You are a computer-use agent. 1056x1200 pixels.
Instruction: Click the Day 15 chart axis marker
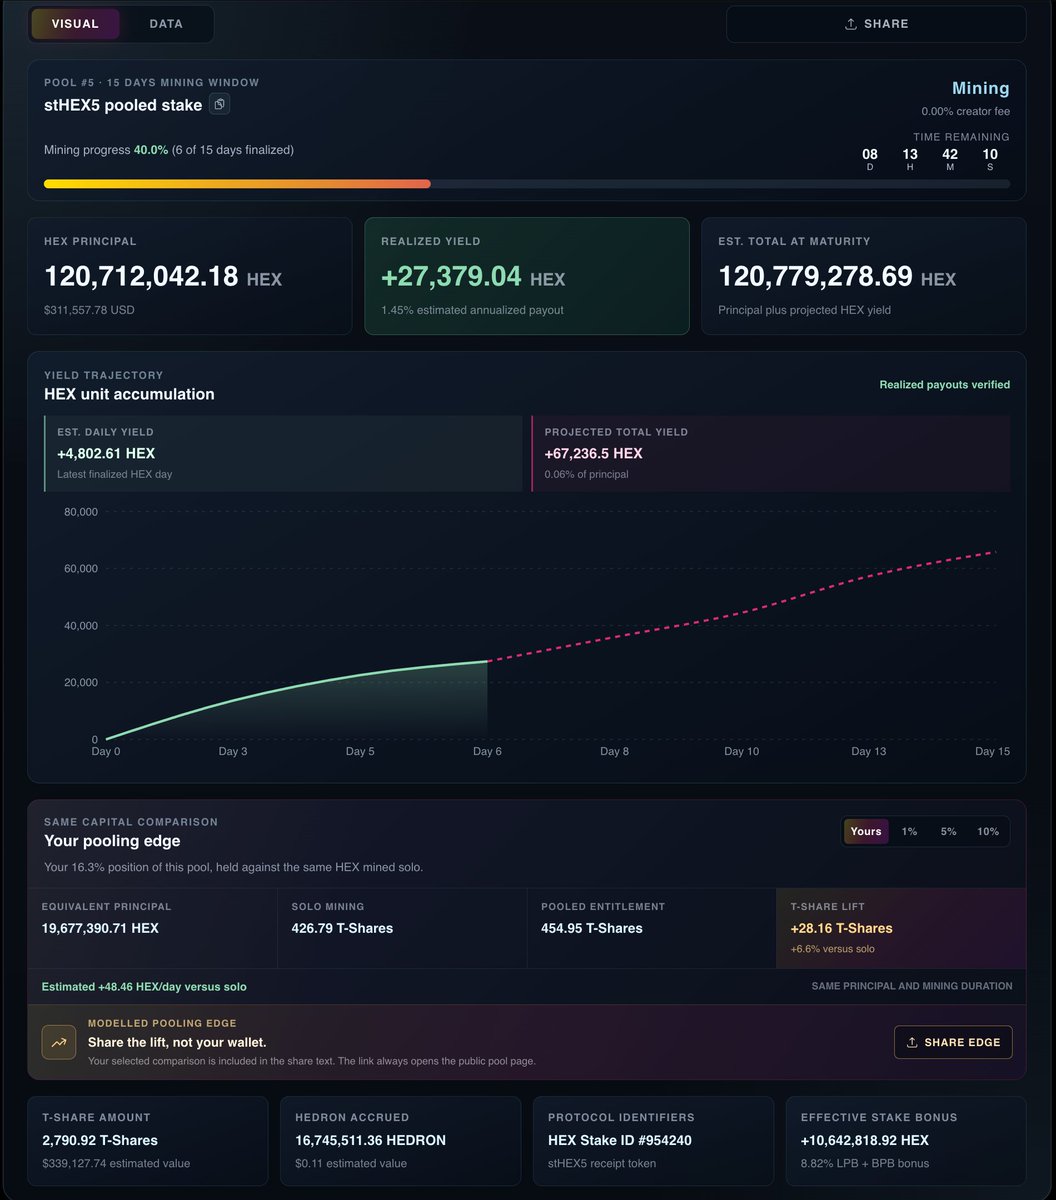[992, 751]
